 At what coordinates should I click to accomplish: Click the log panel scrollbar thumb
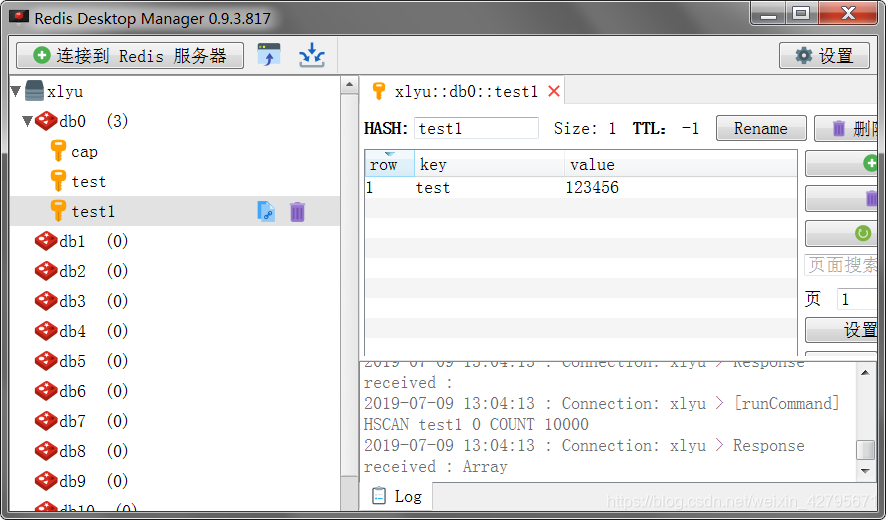865,449
